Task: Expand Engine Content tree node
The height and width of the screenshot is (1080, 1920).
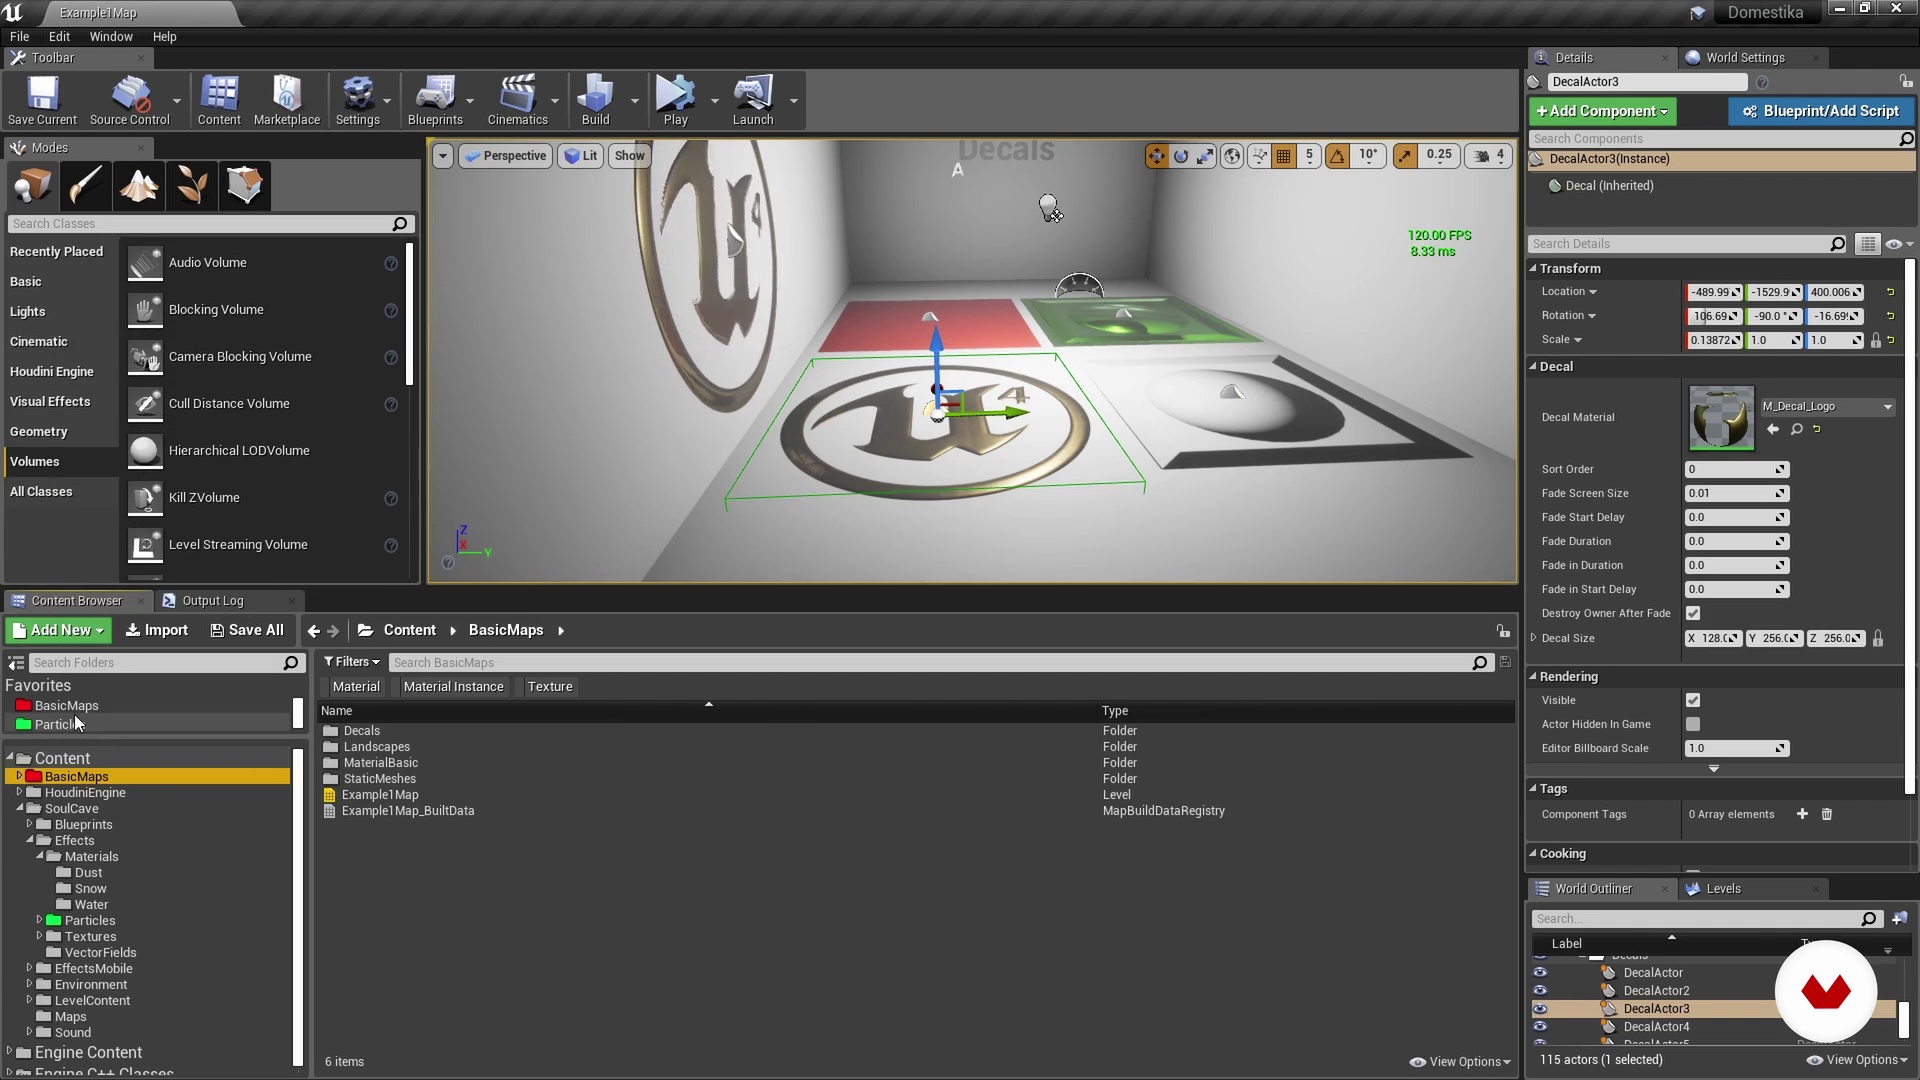Action: (9, 1052)
